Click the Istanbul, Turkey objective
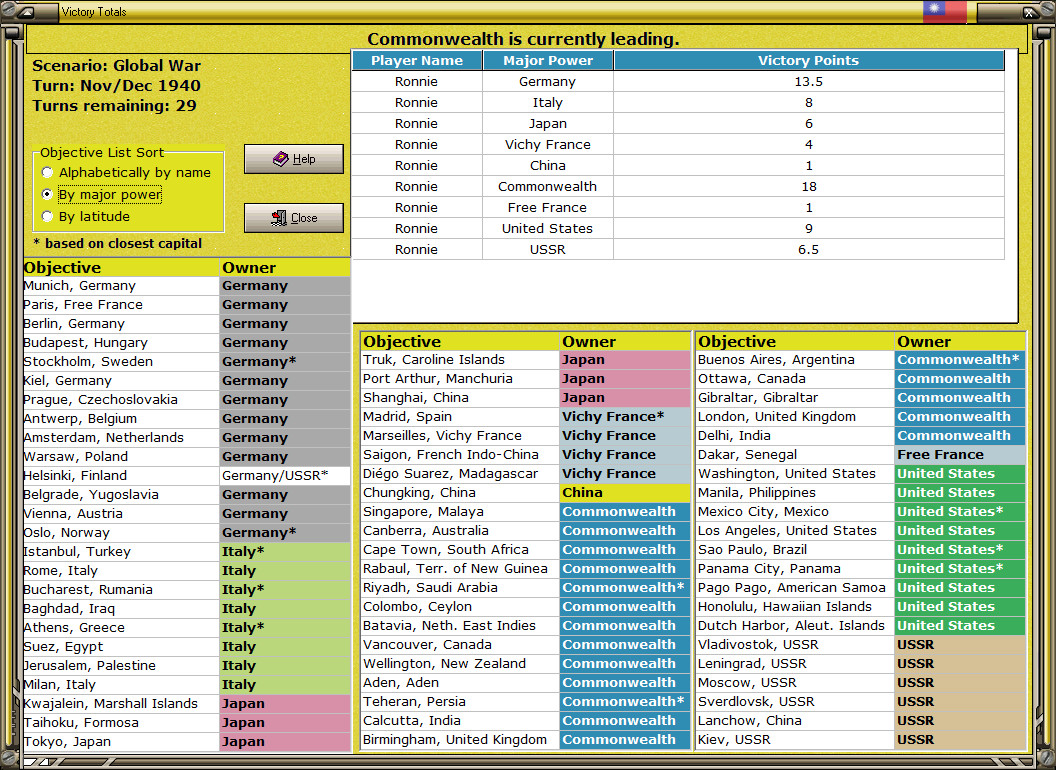 pyautogui.click(x=121, y=552)
